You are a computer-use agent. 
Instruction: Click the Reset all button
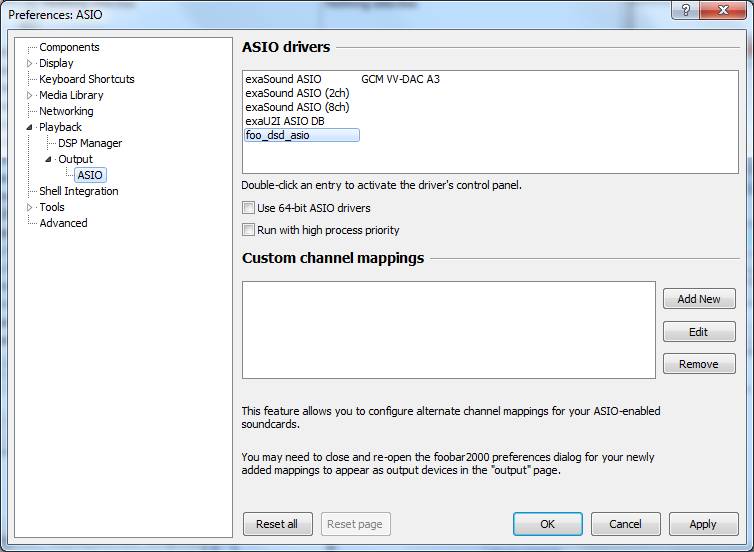point(277,524)
